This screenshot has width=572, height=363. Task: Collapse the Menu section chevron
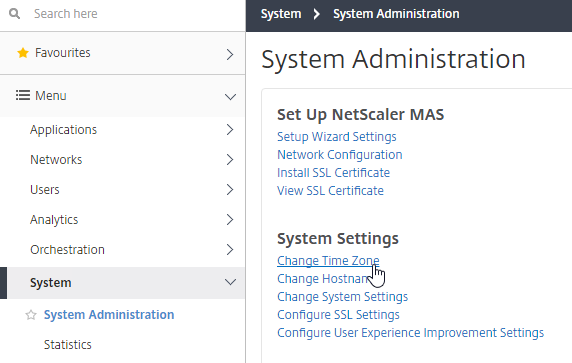click(230, 97)
